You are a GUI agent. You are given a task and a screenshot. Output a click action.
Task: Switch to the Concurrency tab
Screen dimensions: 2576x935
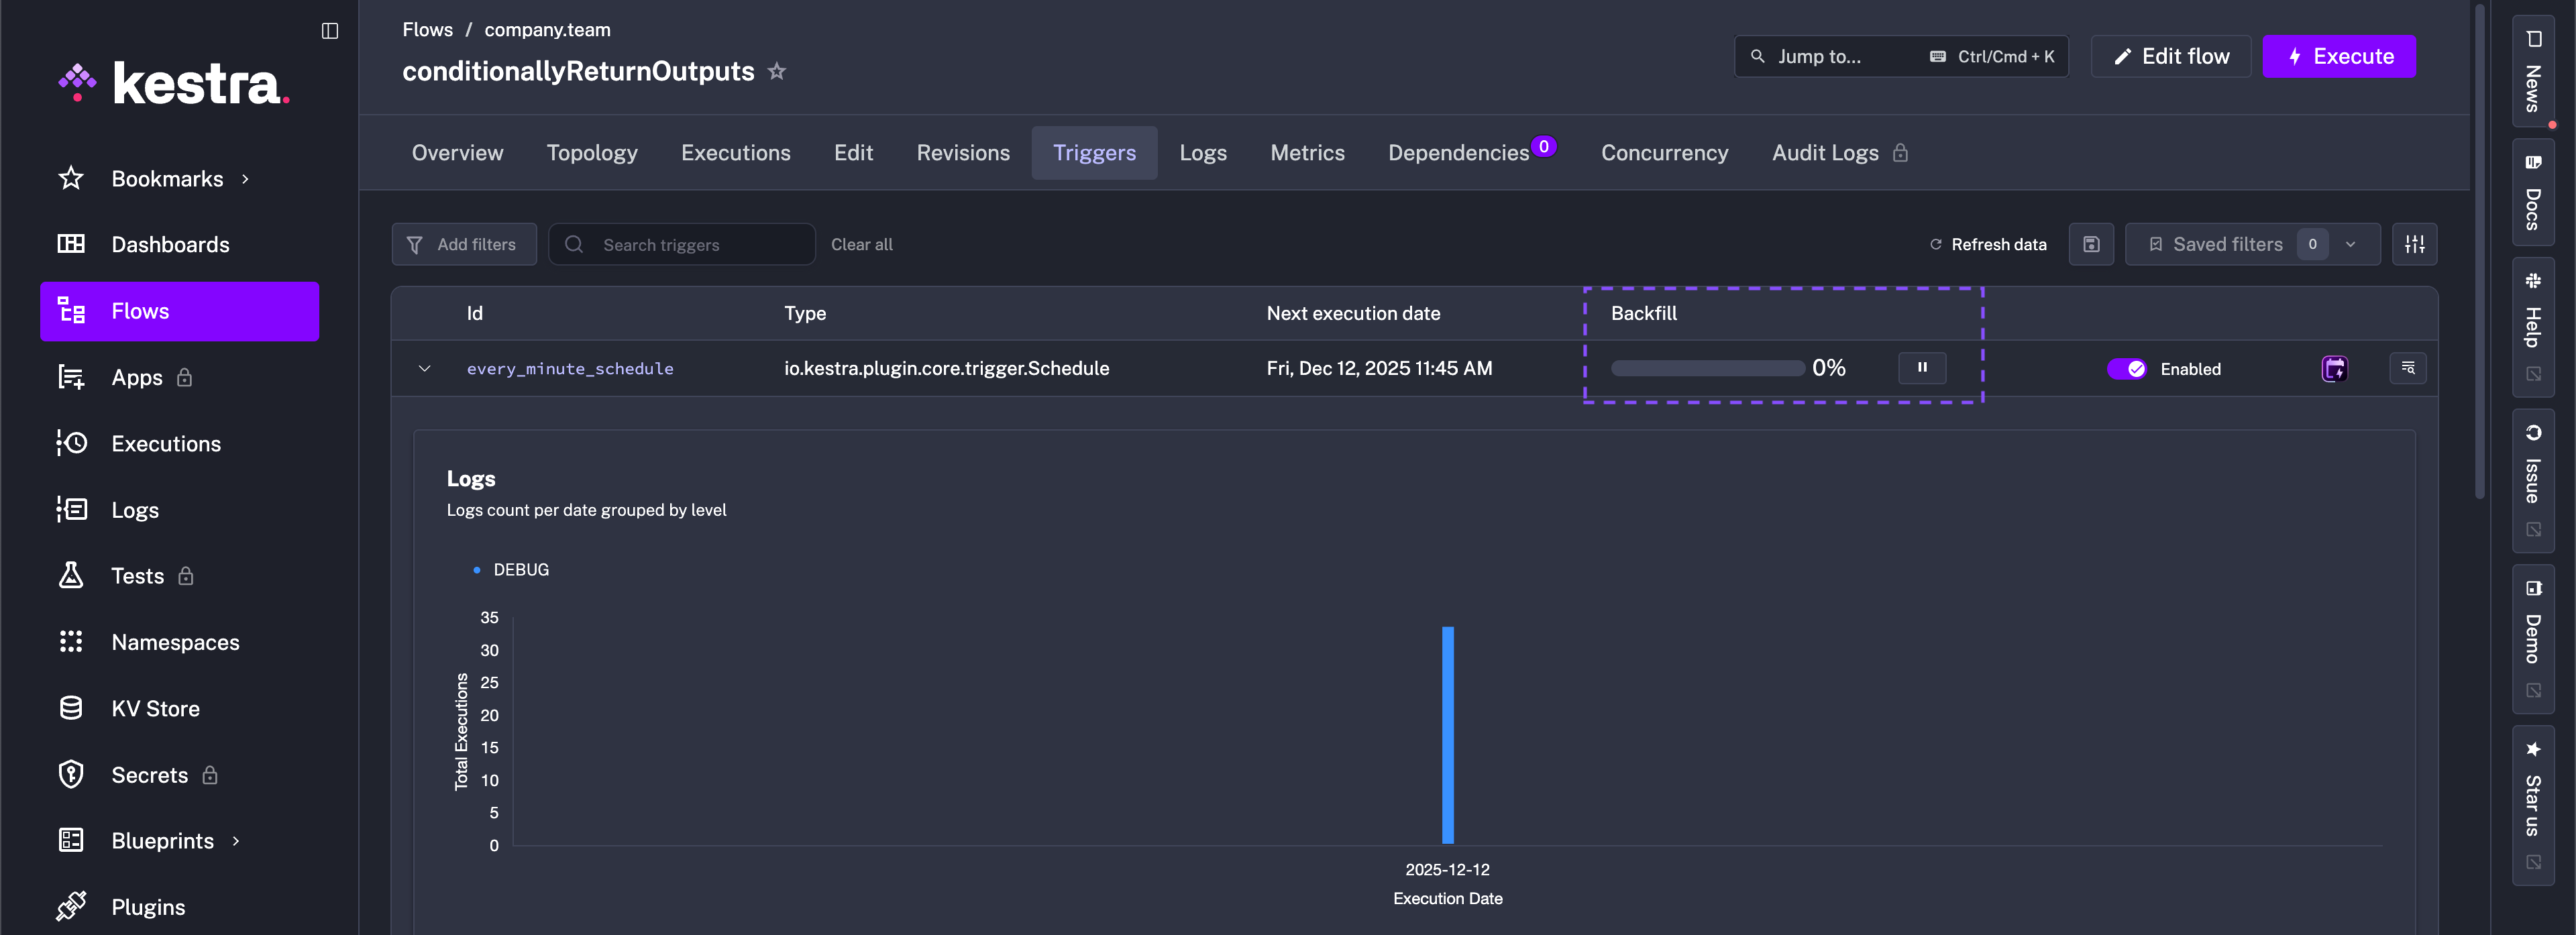tap(1664, 153)
